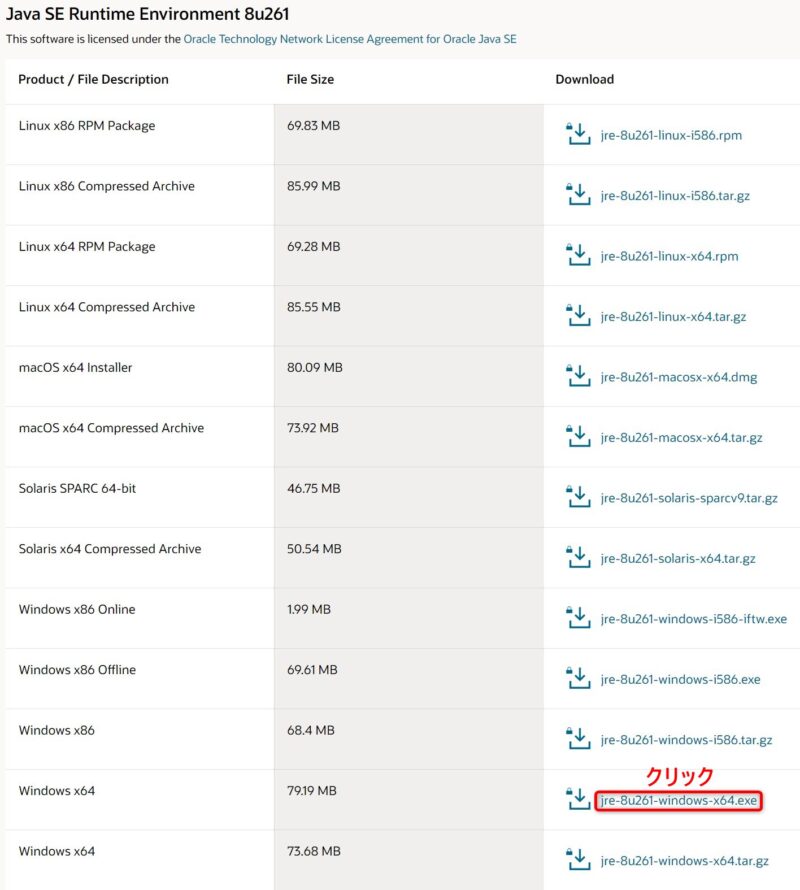Screen dimensions: 800x890
Task: Select jre-8u261-windows-i586-iftw.exe link
Action: click(693, 619)
